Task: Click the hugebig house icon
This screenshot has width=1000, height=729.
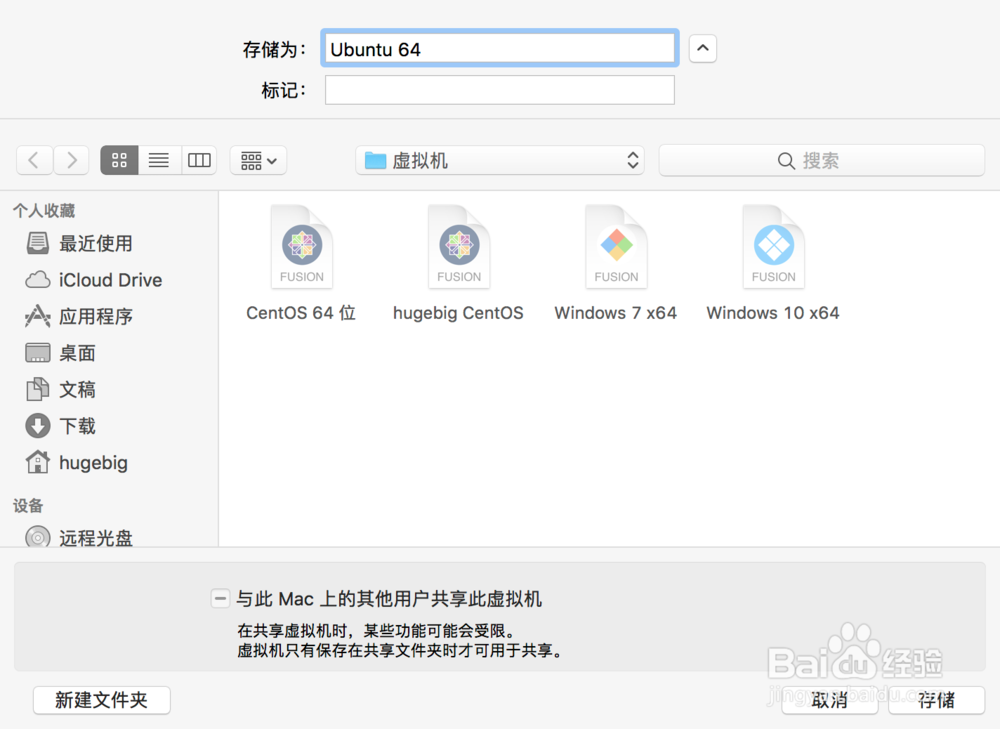Action: (38, 462)
